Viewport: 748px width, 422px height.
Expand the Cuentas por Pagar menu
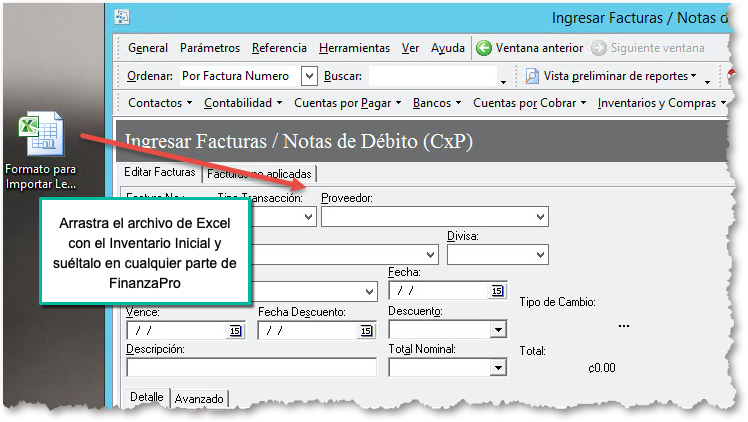pyautogui.click(x=348, y=103)
